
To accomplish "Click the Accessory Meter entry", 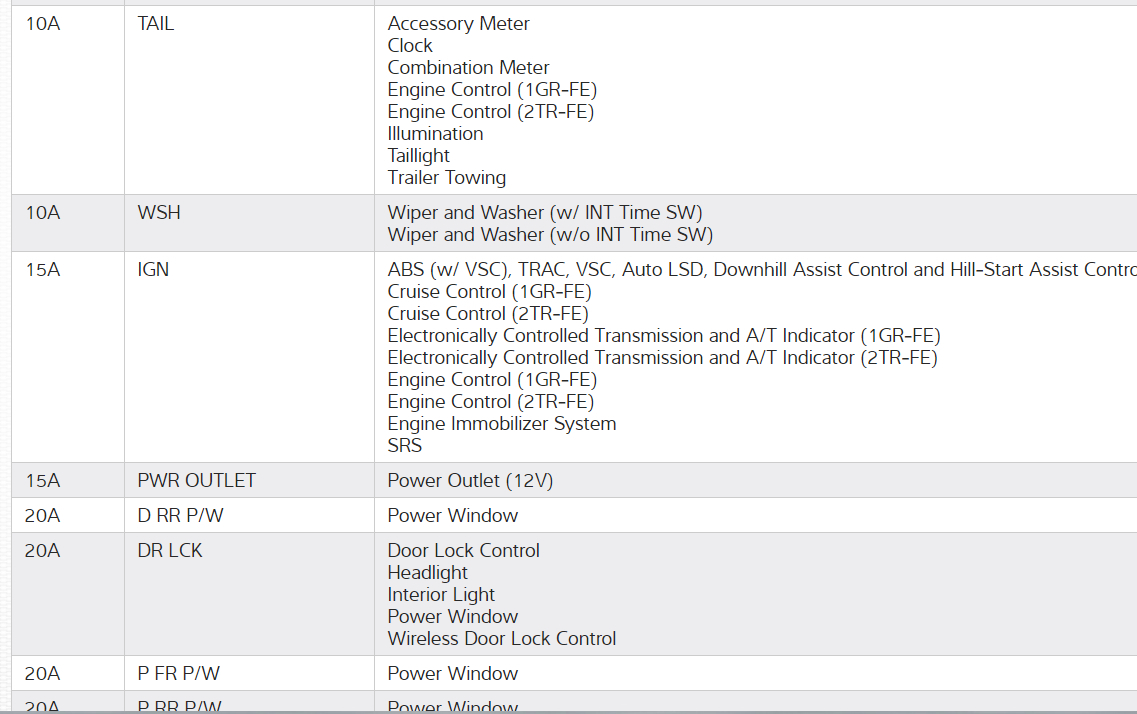I will click(x=458, y=24).
